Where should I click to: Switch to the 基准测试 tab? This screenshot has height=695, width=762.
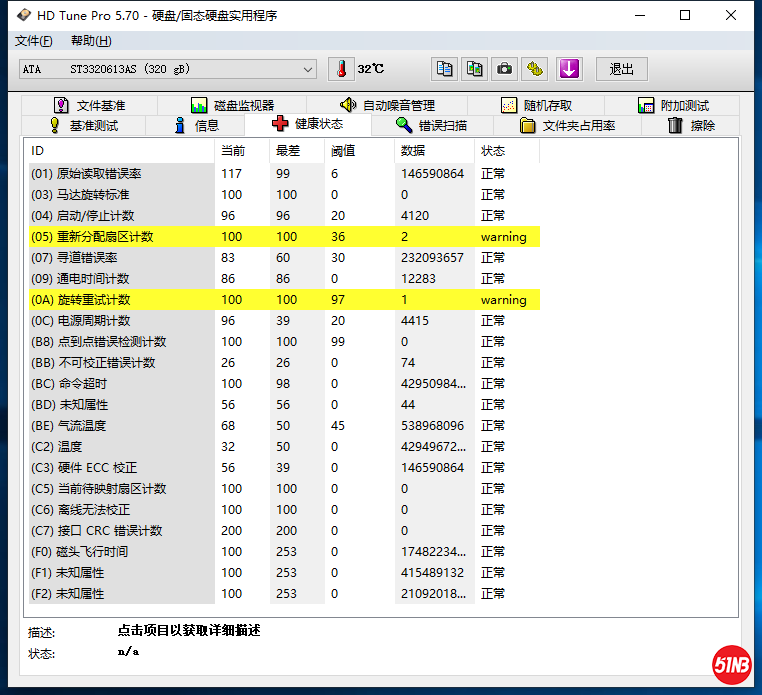pos(83,125)
